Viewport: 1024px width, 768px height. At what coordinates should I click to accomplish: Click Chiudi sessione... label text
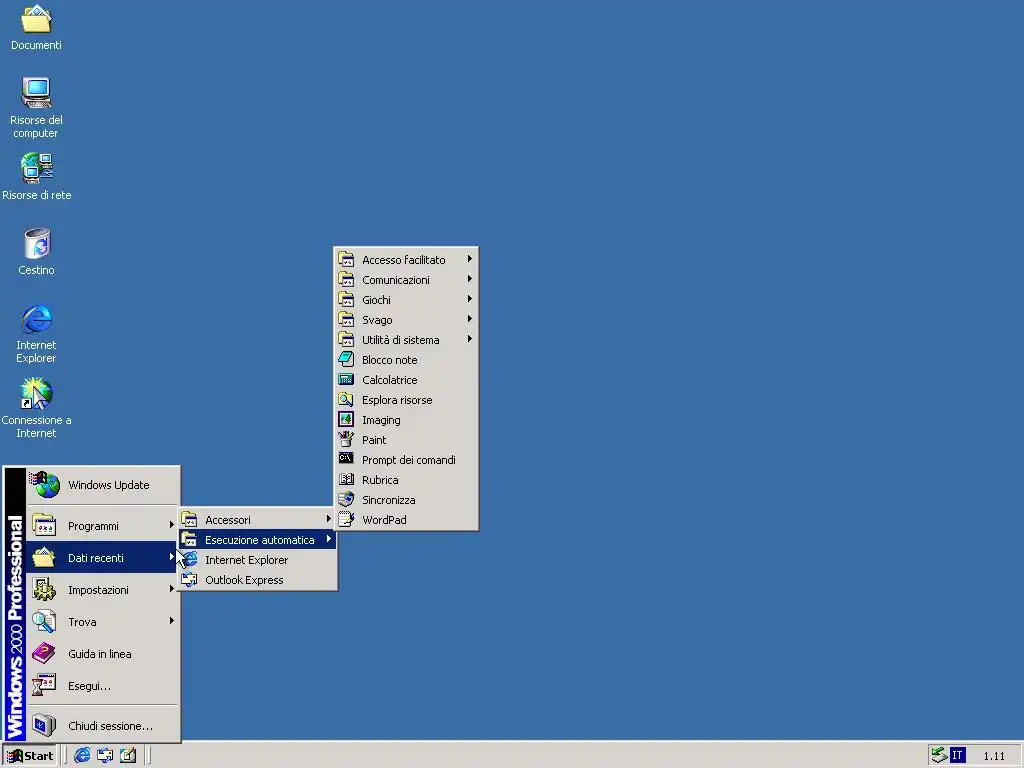(x=110, y=726)
